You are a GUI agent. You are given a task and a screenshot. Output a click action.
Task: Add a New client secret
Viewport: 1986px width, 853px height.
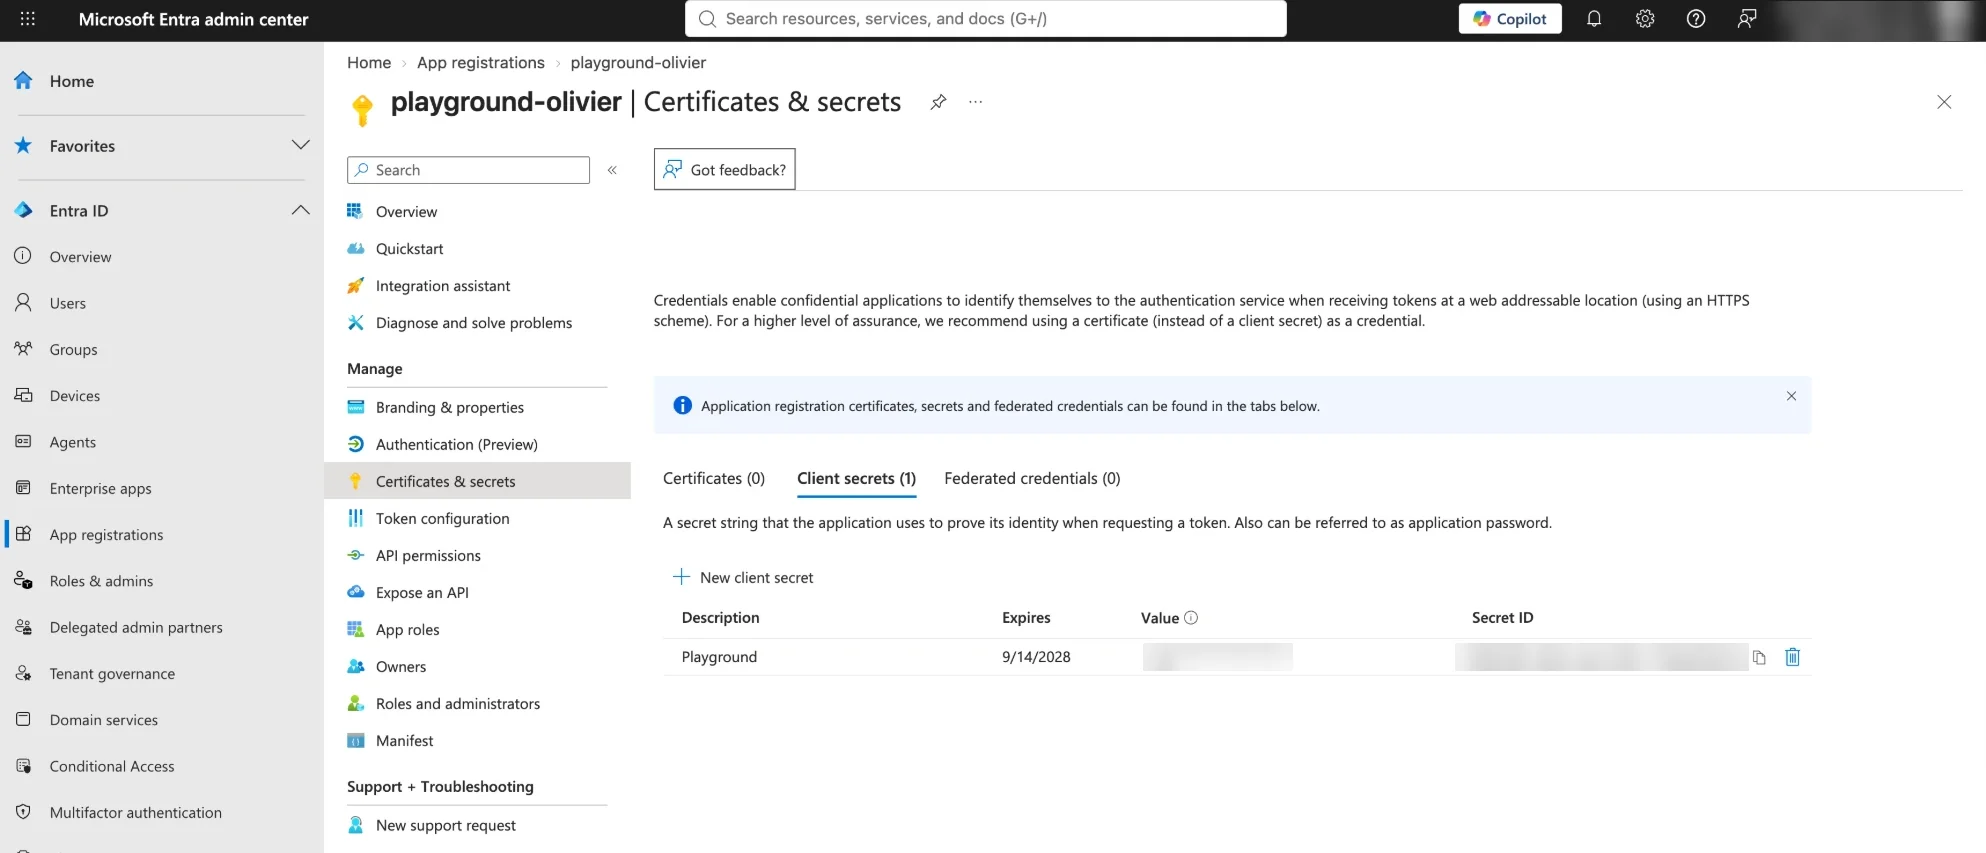tap(743, 577)
